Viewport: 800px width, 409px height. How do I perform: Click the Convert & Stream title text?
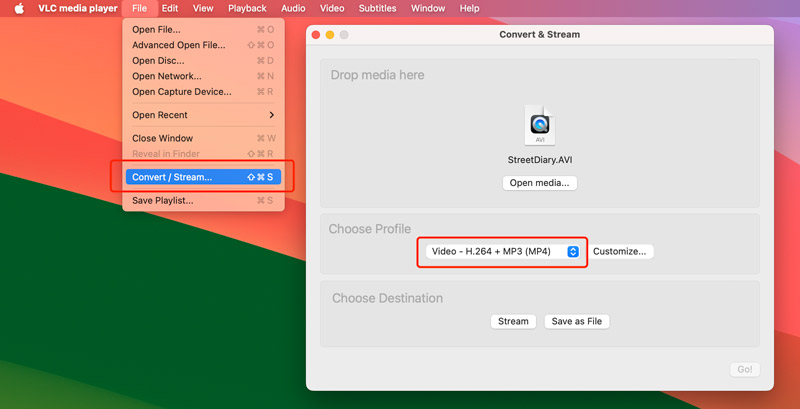coord(539,35)
